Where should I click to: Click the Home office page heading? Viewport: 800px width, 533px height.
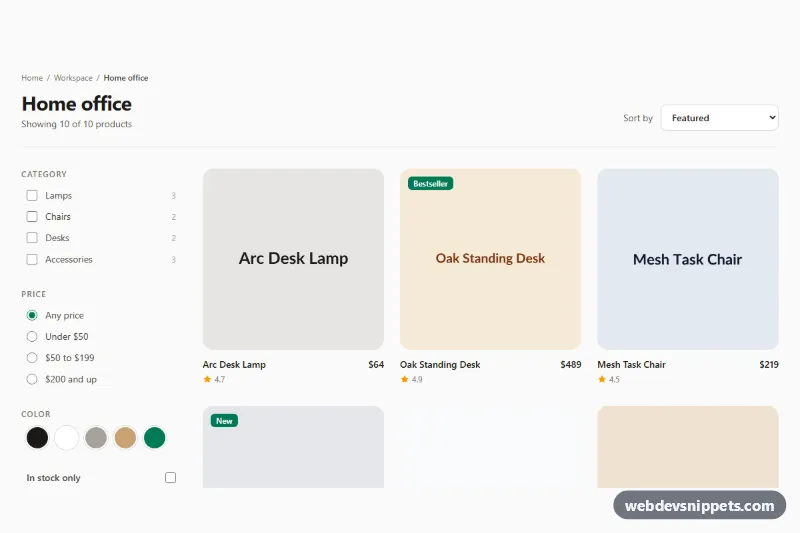click(x=77, y=104)
